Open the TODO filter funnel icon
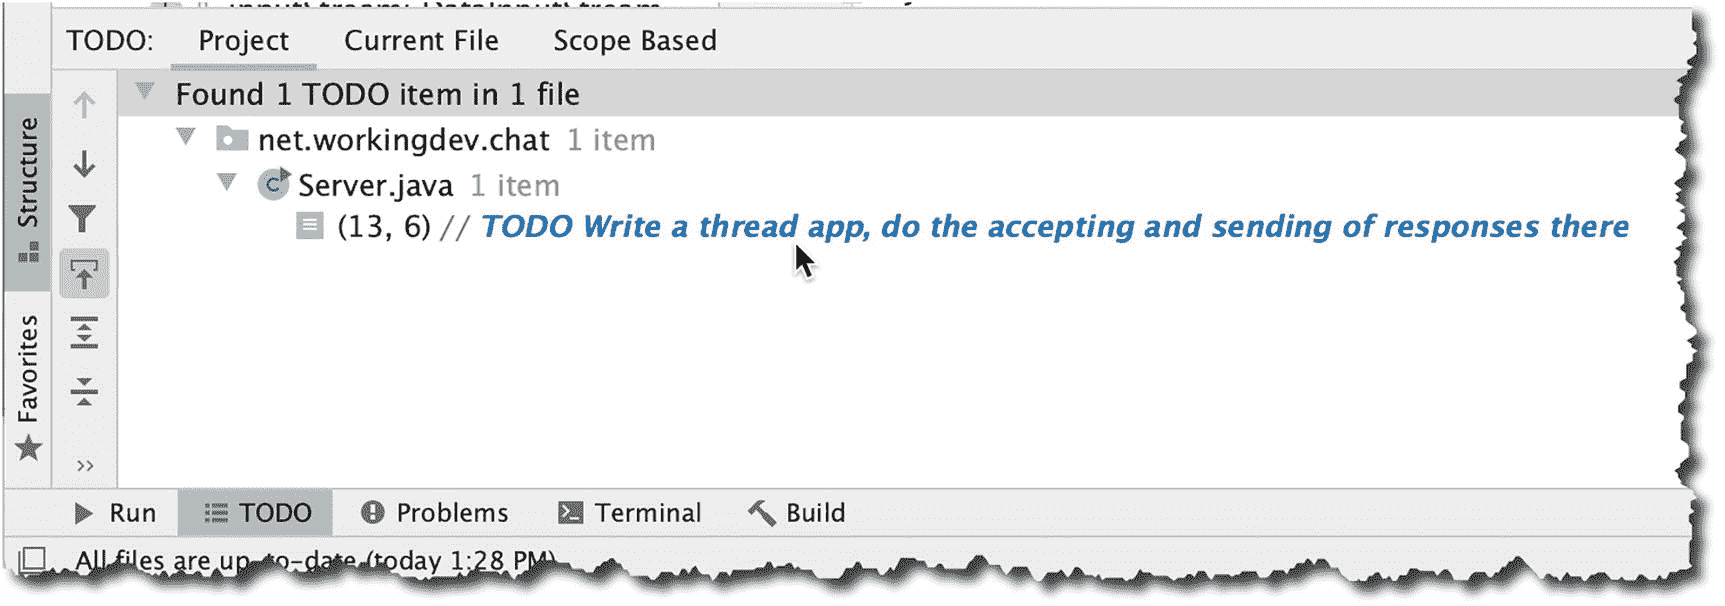Image resolution: width=1725 pixels, height=606 pixels. pos(84,219)
